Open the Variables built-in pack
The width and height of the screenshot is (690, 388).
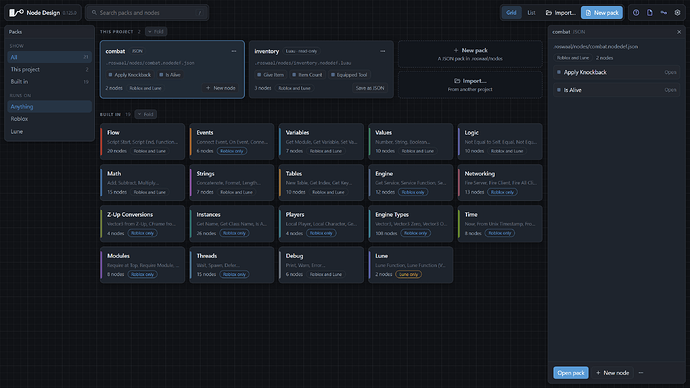[321, 142]
